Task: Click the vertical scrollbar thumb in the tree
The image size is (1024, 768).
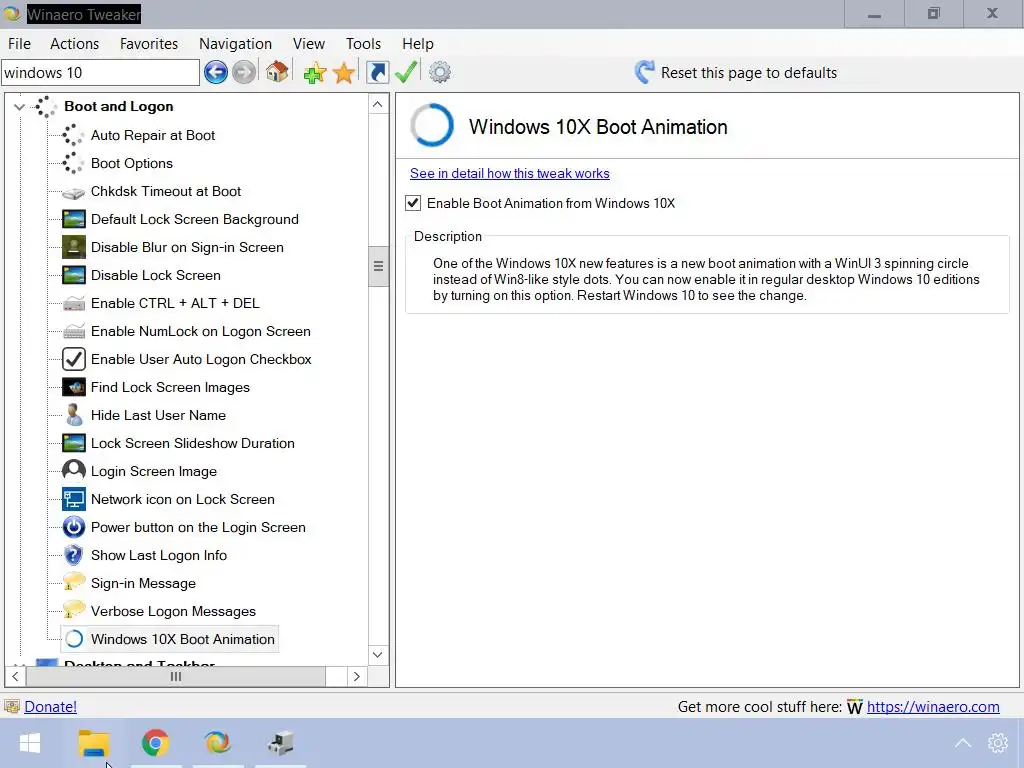Action: 377,266
